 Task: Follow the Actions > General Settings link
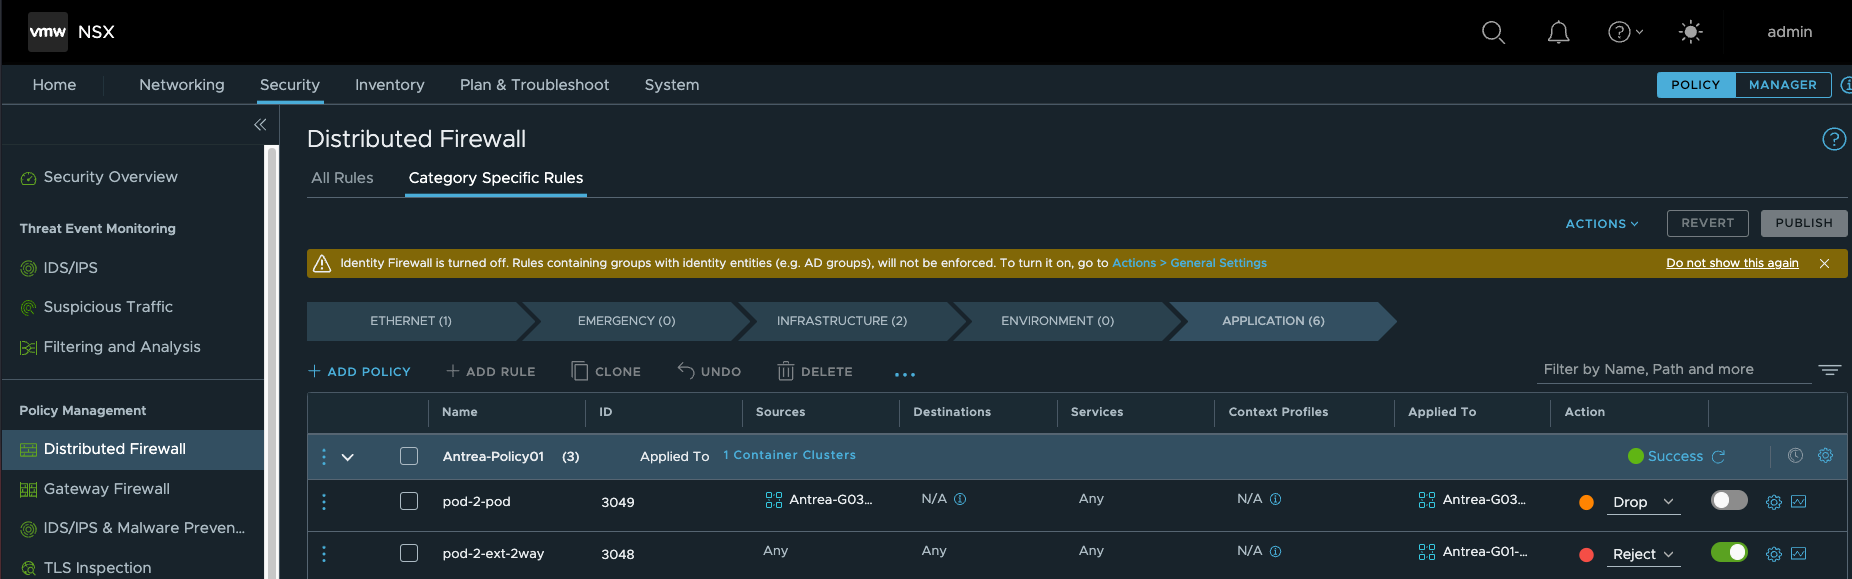pos(1190,263)
